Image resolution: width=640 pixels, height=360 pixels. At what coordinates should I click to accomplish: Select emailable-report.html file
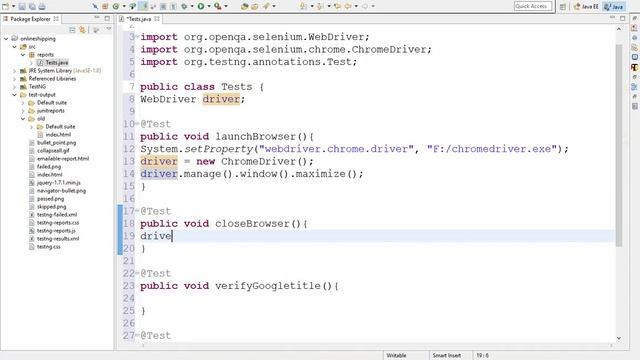[63, 158]
